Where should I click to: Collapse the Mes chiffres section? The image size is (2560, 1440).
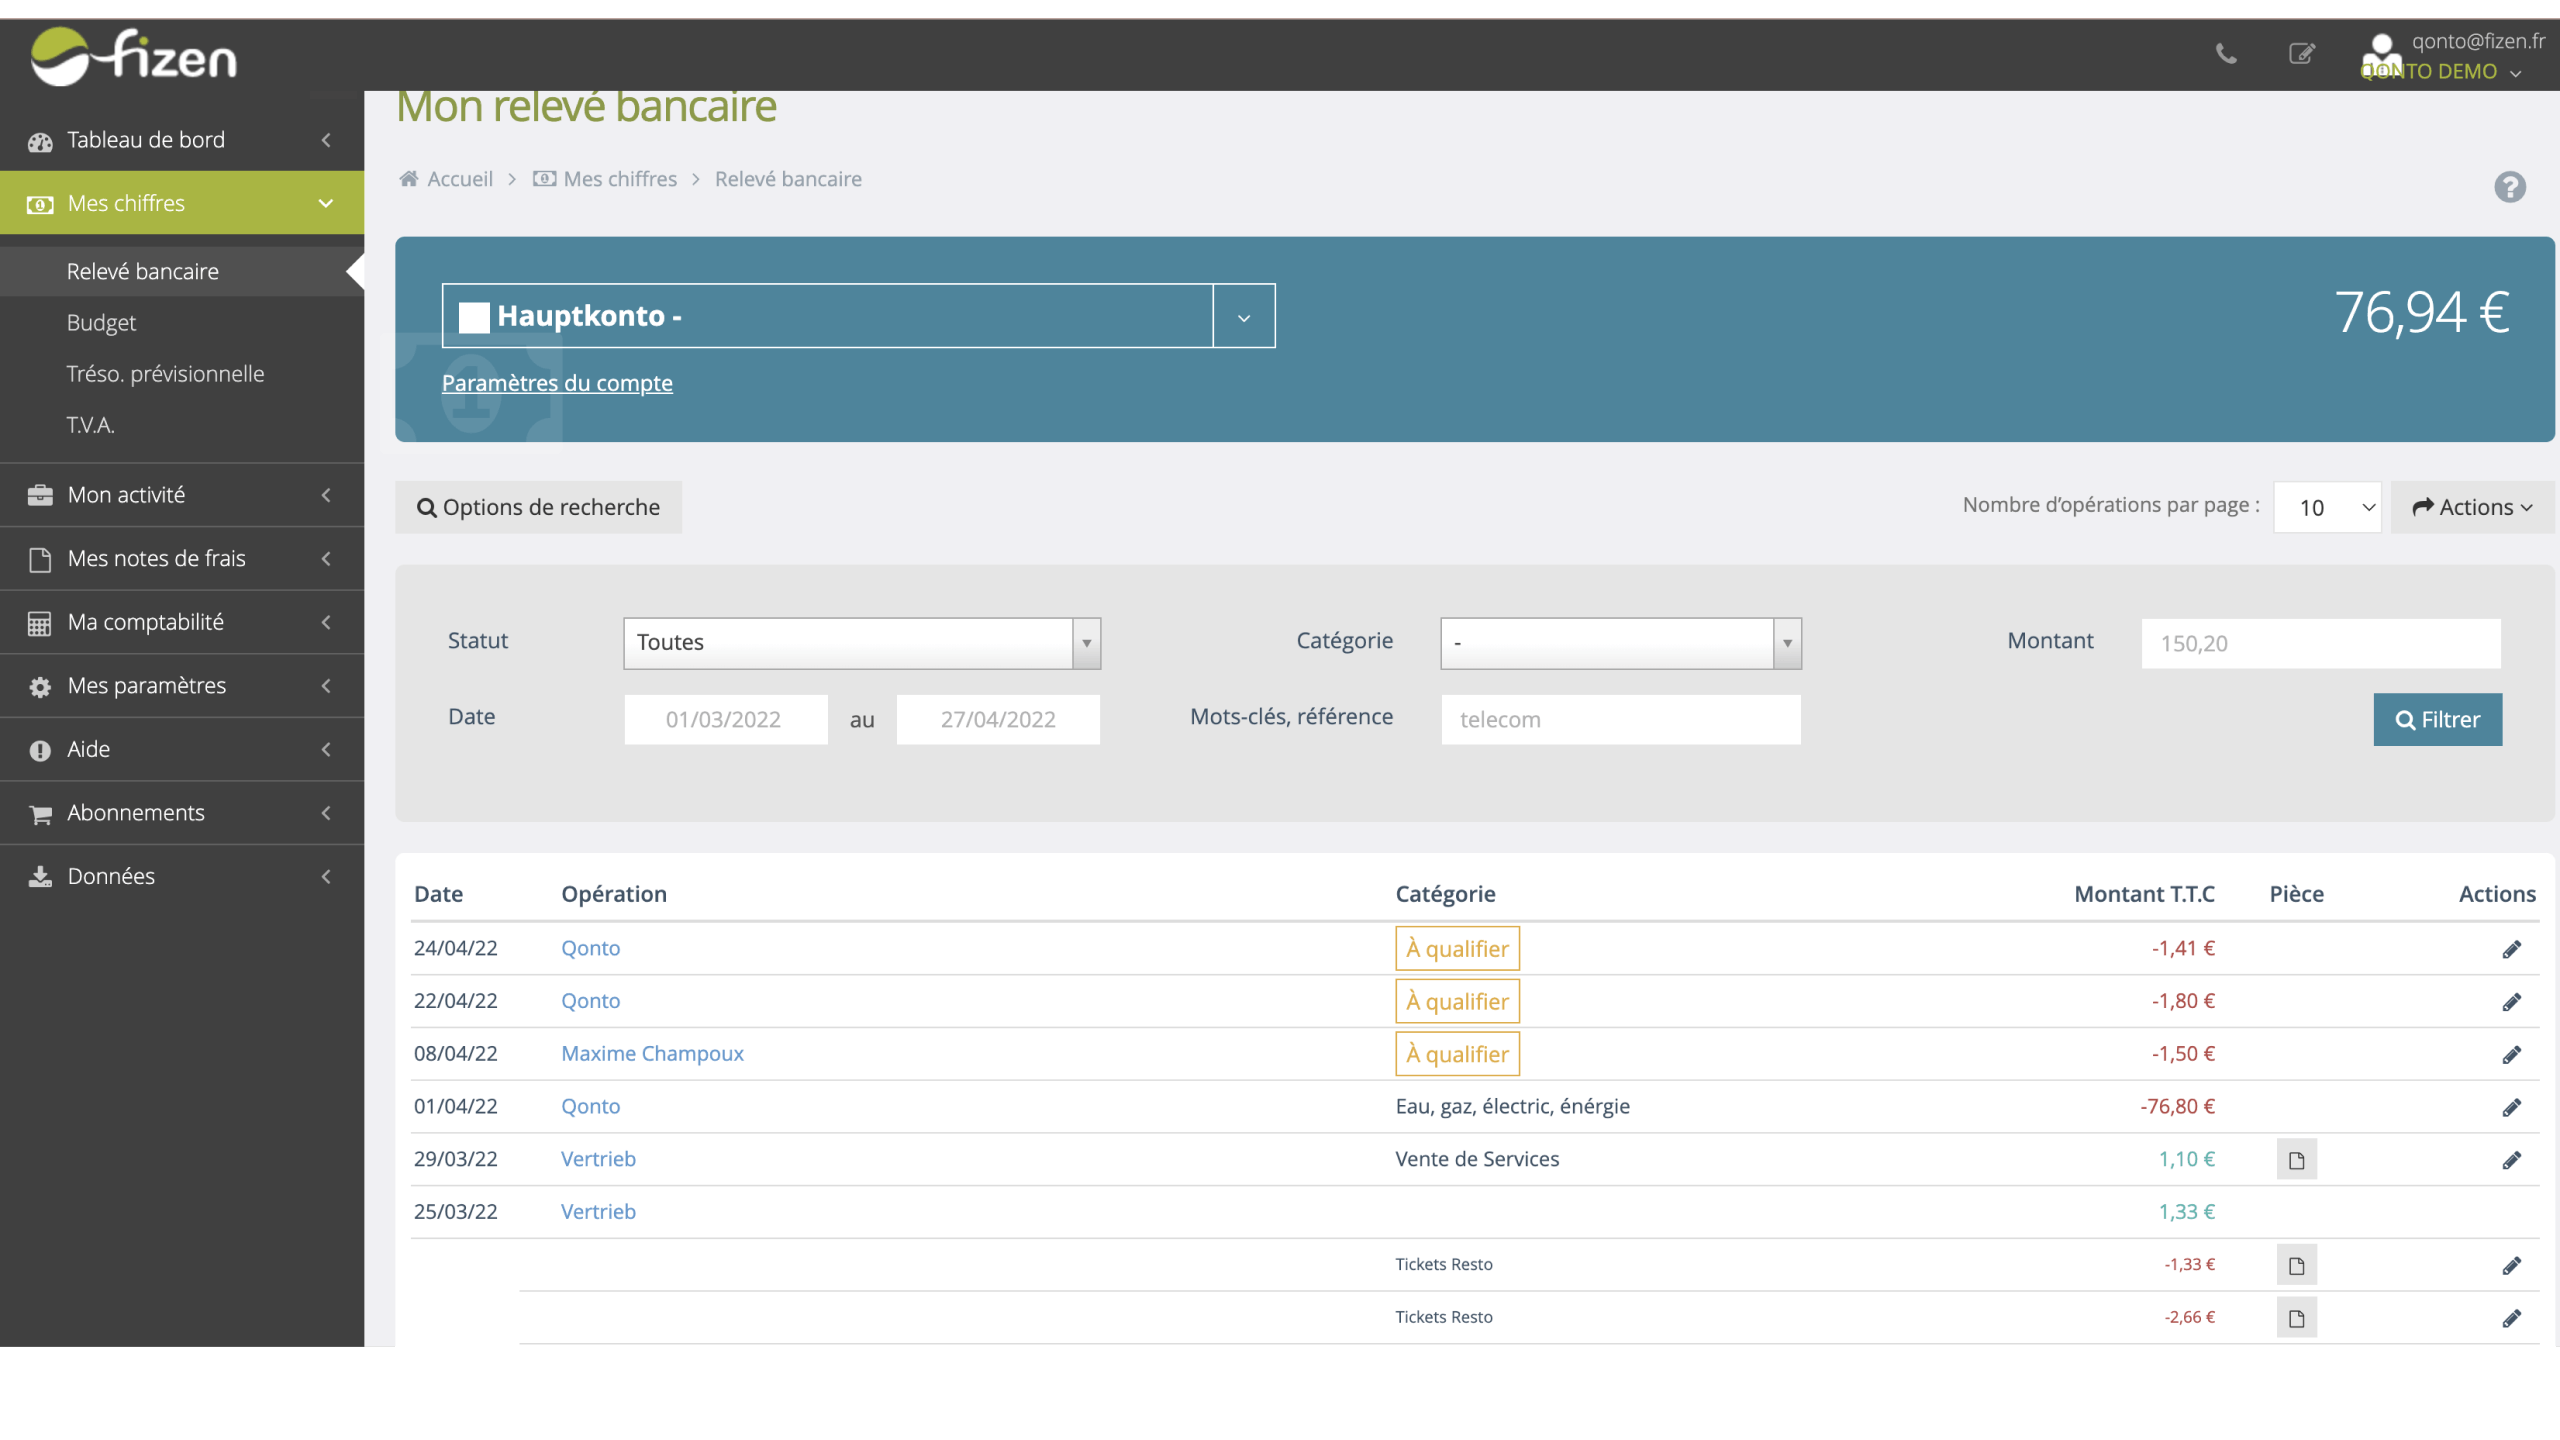326,203
